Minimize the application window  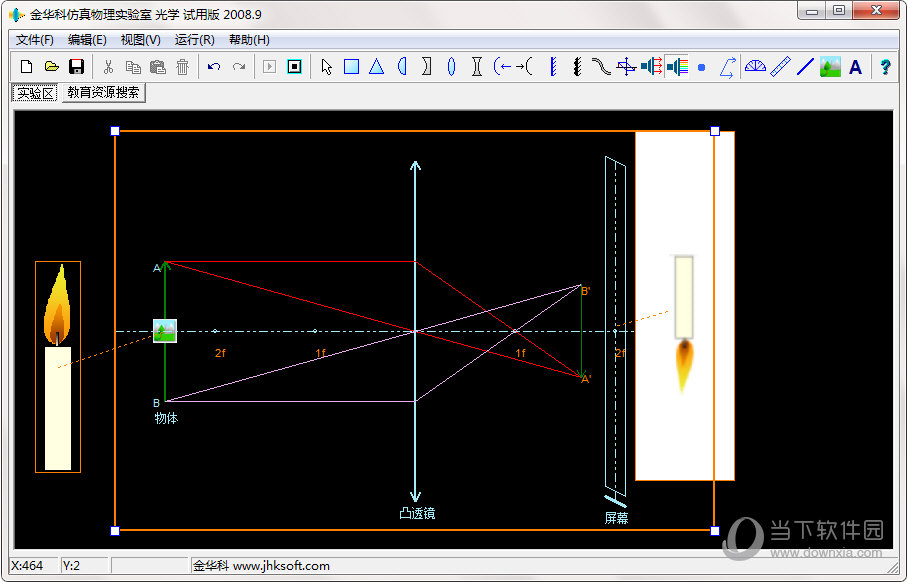click(812, 11)
